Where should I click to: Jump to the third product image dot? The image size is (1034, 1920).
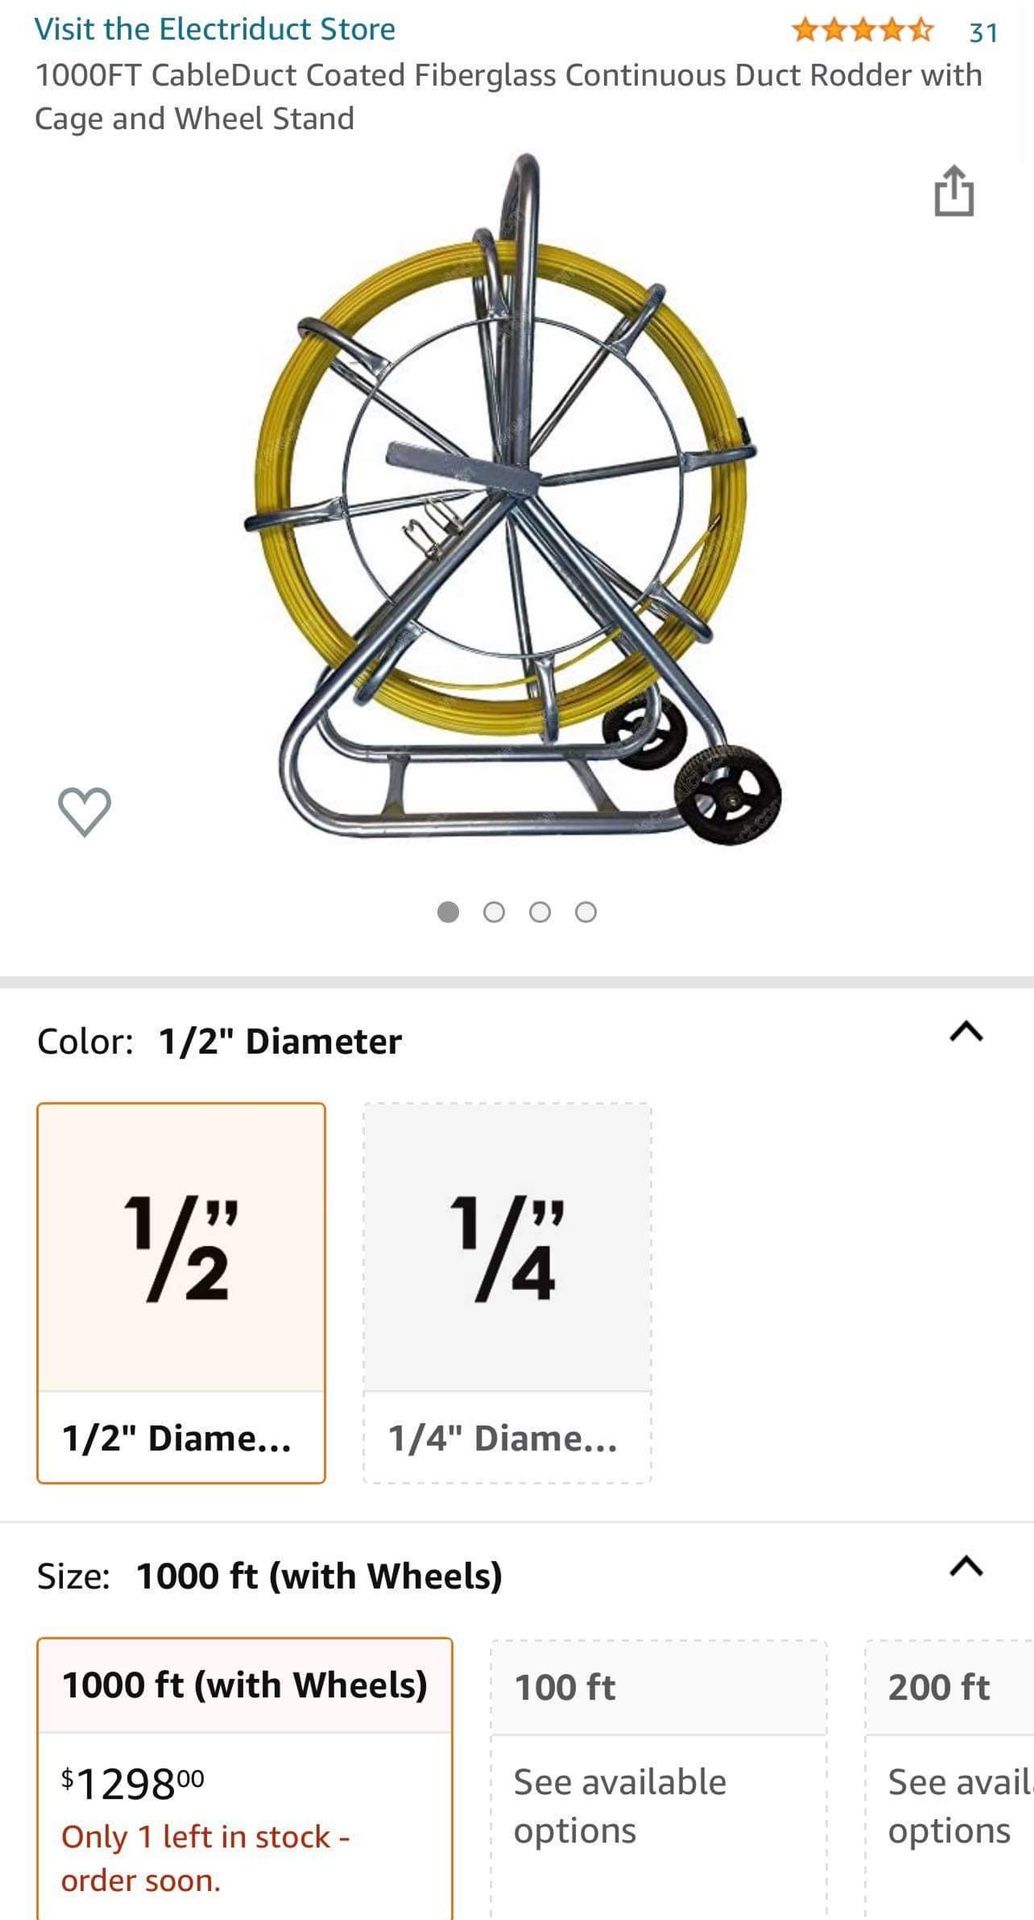[x=540, y=912]
